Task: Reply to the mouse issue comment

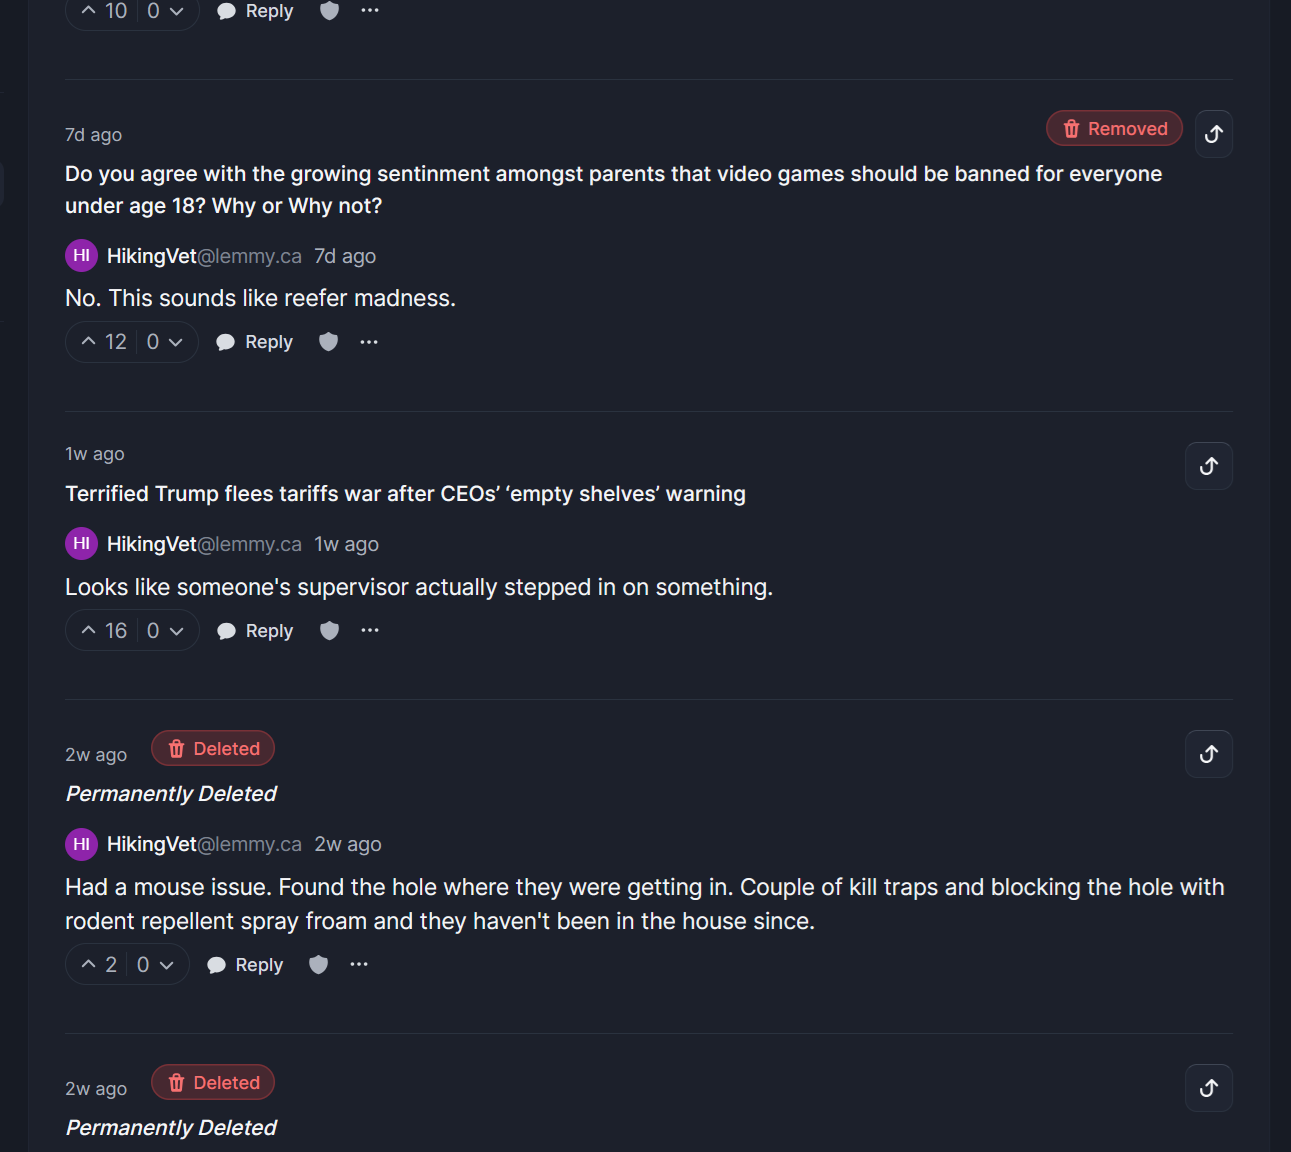Action: point(246,965)
